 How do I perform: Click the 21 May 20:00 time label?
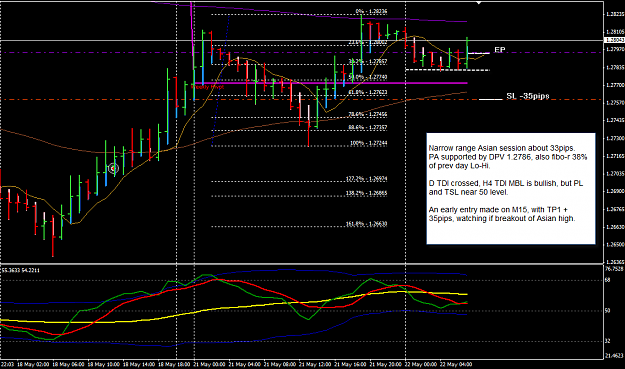(x=385, y=365)
